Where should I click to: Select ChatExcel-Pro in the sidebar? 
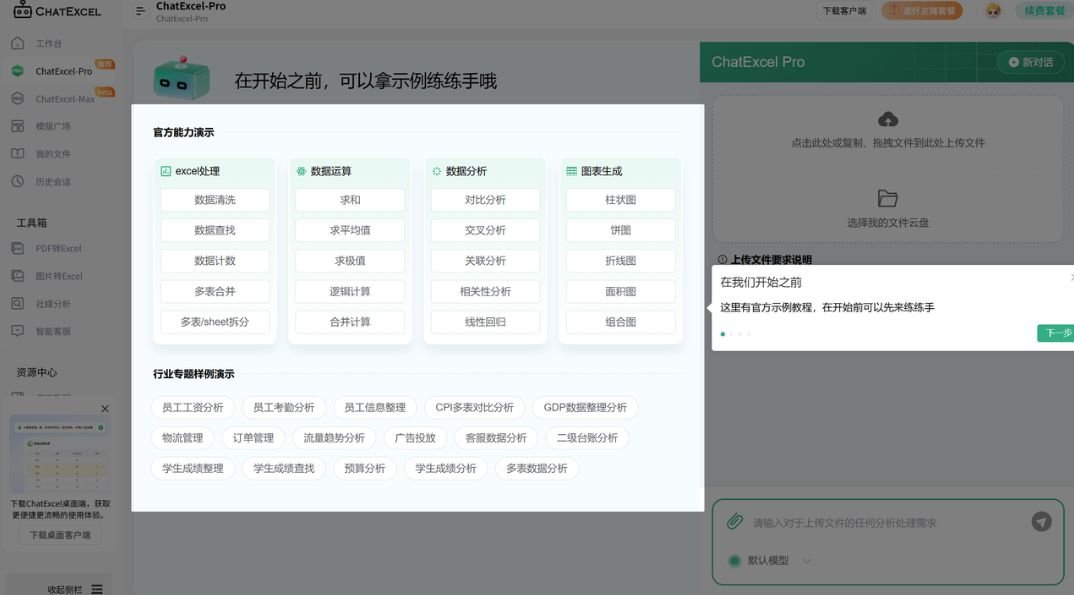(63, 71)
